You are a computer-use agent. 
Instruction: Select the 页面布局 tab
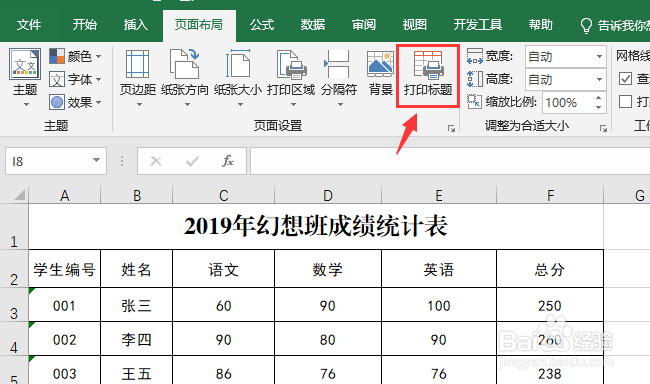click(199, 25)
